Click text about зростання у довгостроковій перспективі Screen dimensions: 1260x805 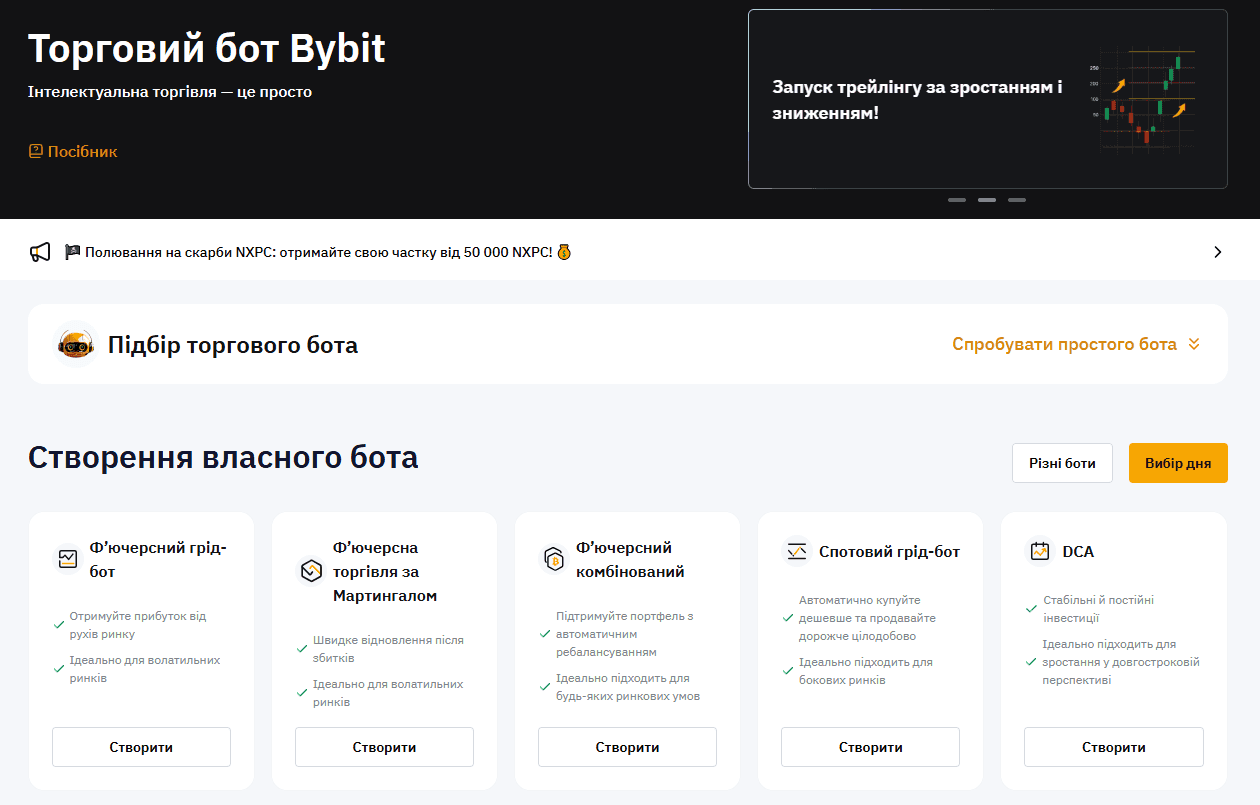(x=1120, y=662)
